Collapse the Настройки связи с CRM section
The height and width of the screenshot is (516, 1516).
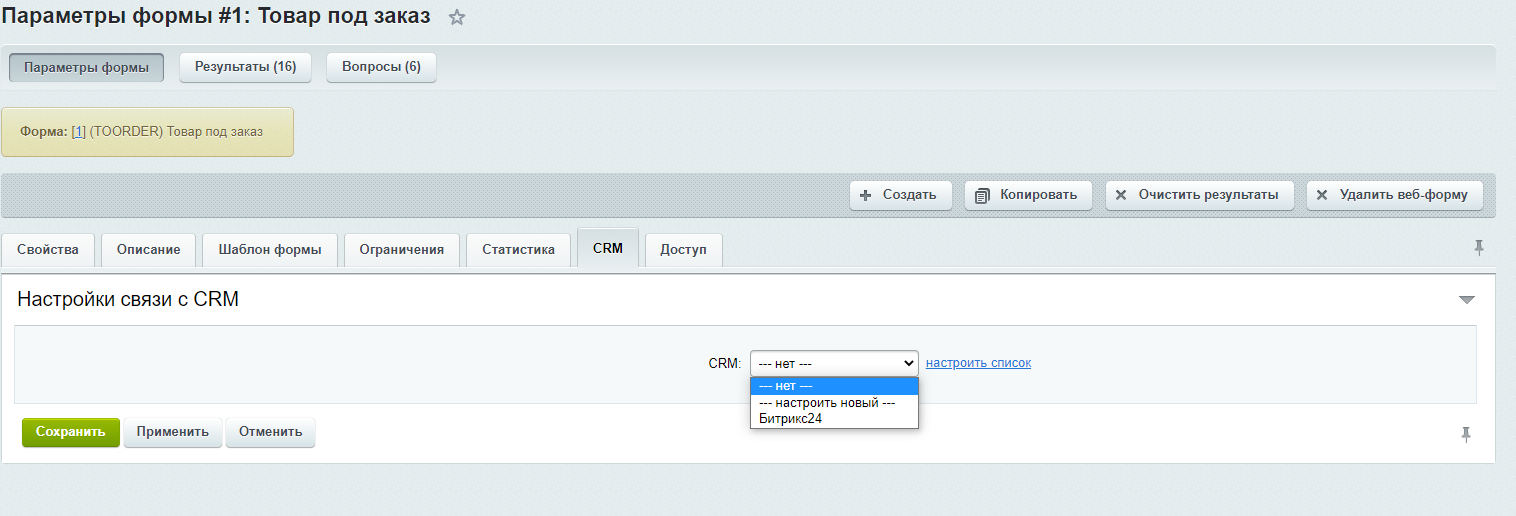point(1466,299)
